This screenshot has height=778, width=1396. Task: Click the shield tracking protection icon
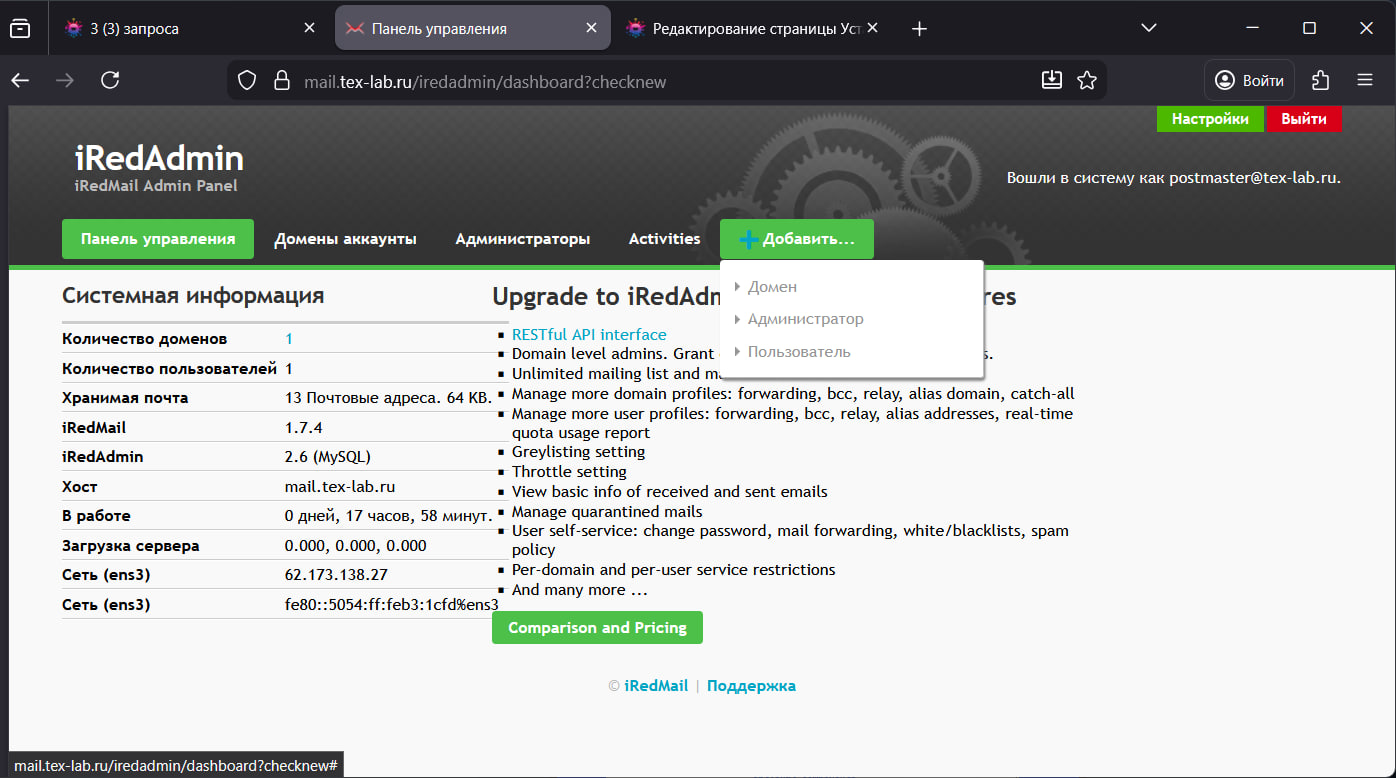click(248, 81)
